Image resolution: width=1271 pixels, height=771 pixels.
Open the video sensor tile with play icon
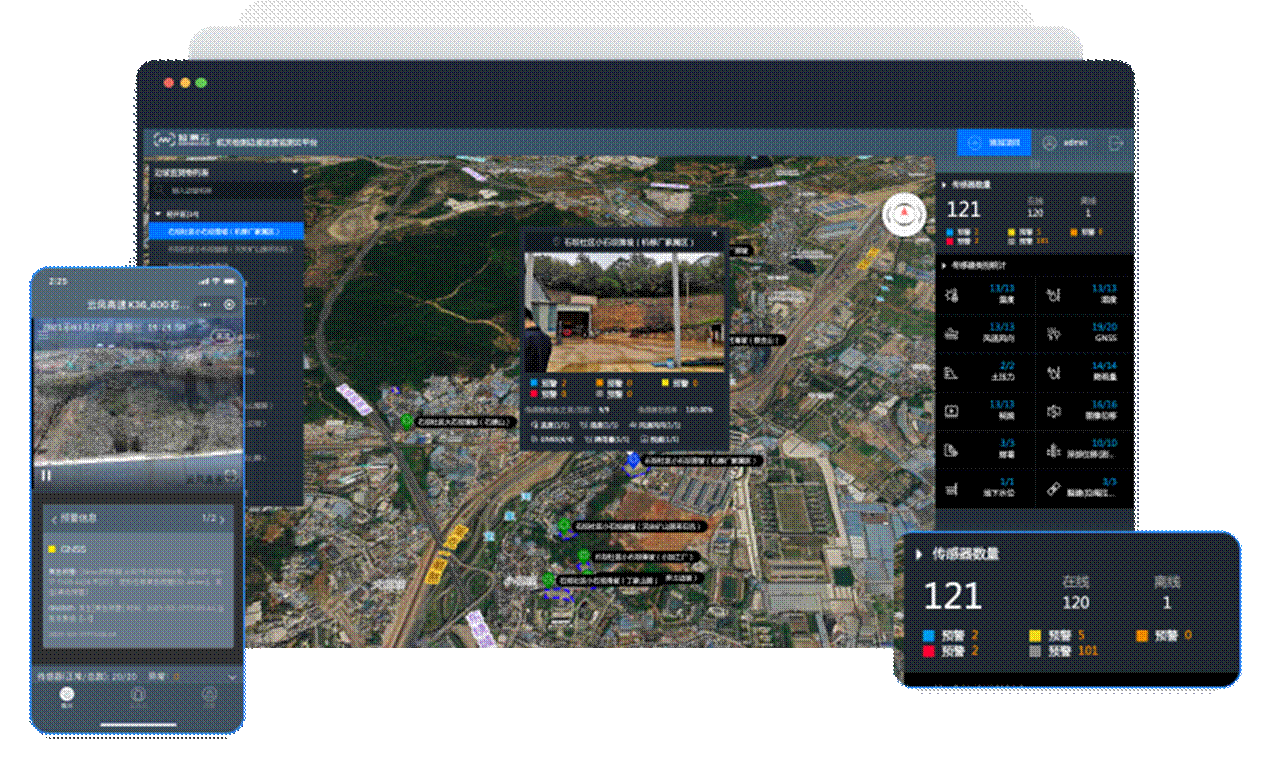[x=985, y=409]
